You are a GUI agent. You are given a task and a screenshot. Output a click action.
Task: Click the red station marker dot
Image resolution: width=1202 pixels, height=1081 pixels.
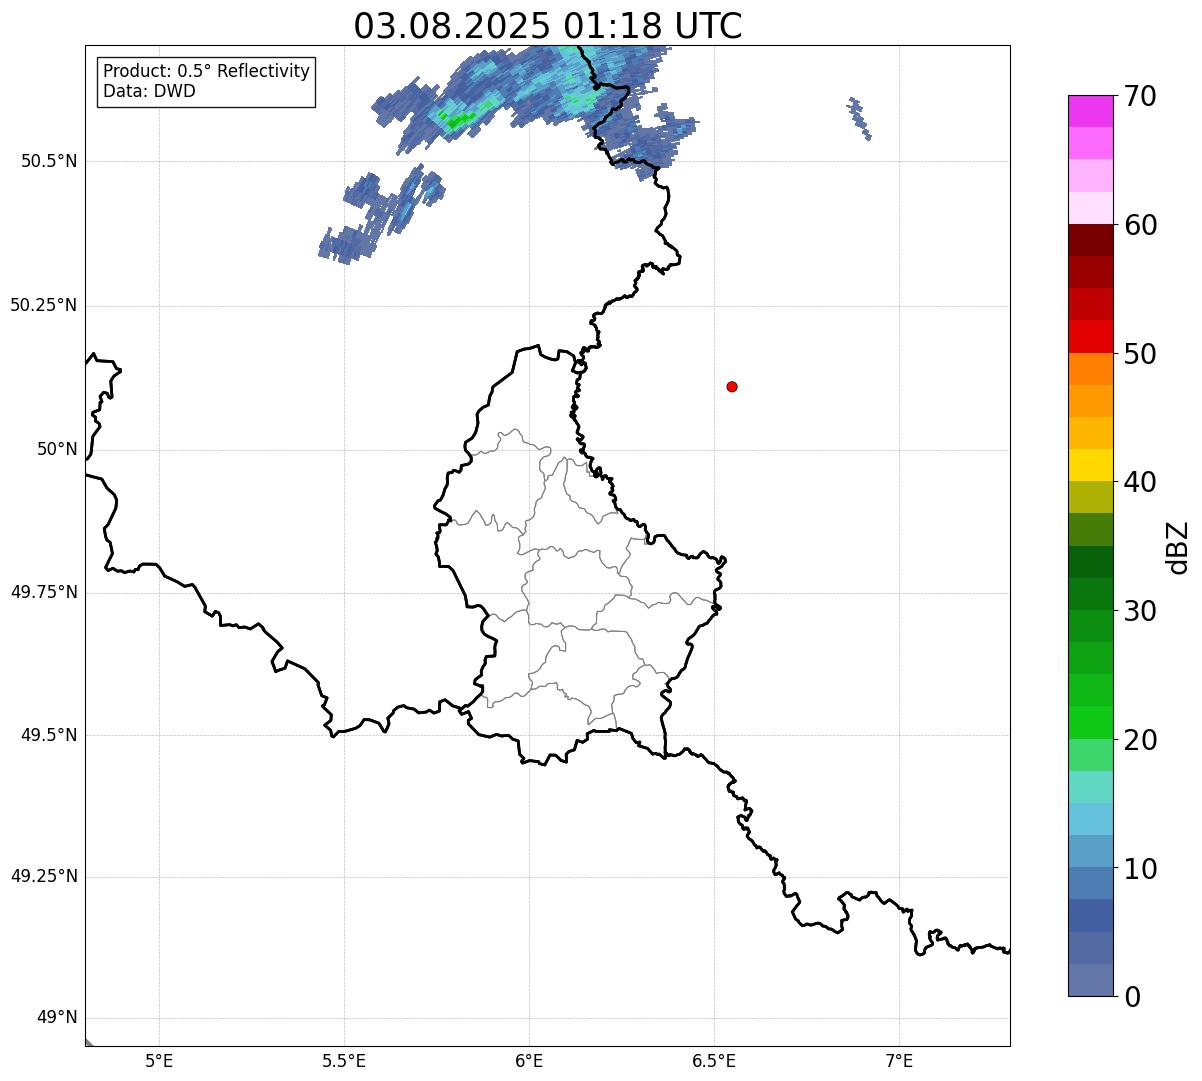point(732,386)
